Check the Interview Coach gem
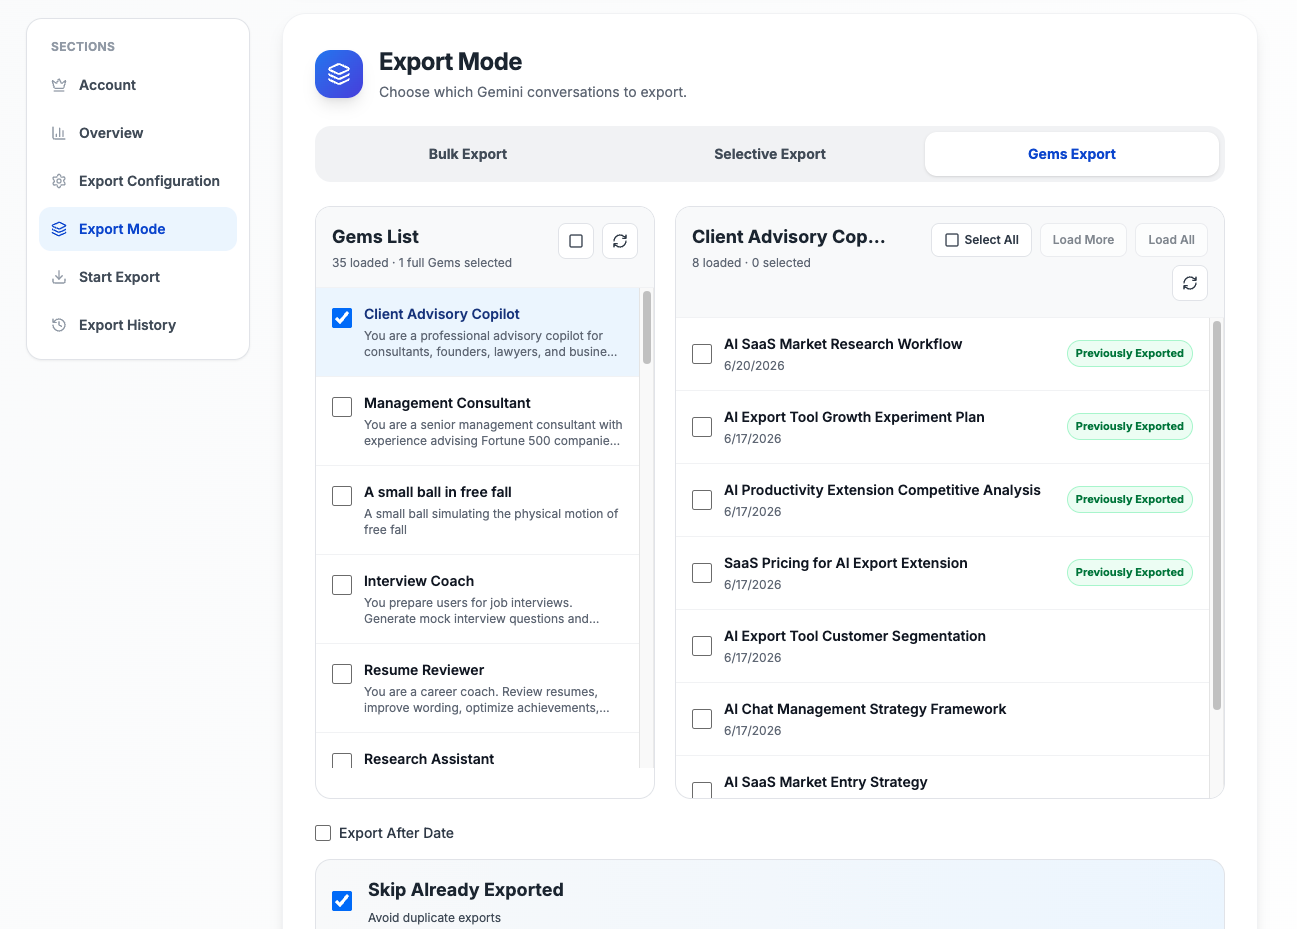Image resolution: width=1297 pixels, height=929 pixels. click(342, 585)
